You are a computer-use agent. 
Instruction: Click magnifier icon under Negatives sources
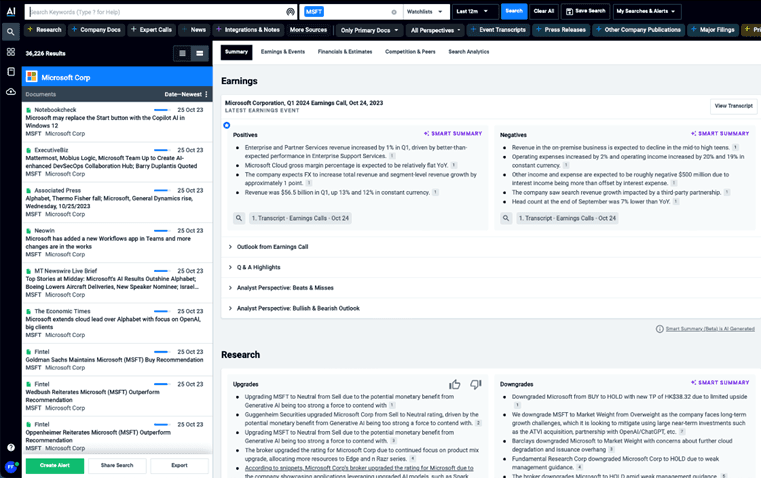[x=506, y=218]
